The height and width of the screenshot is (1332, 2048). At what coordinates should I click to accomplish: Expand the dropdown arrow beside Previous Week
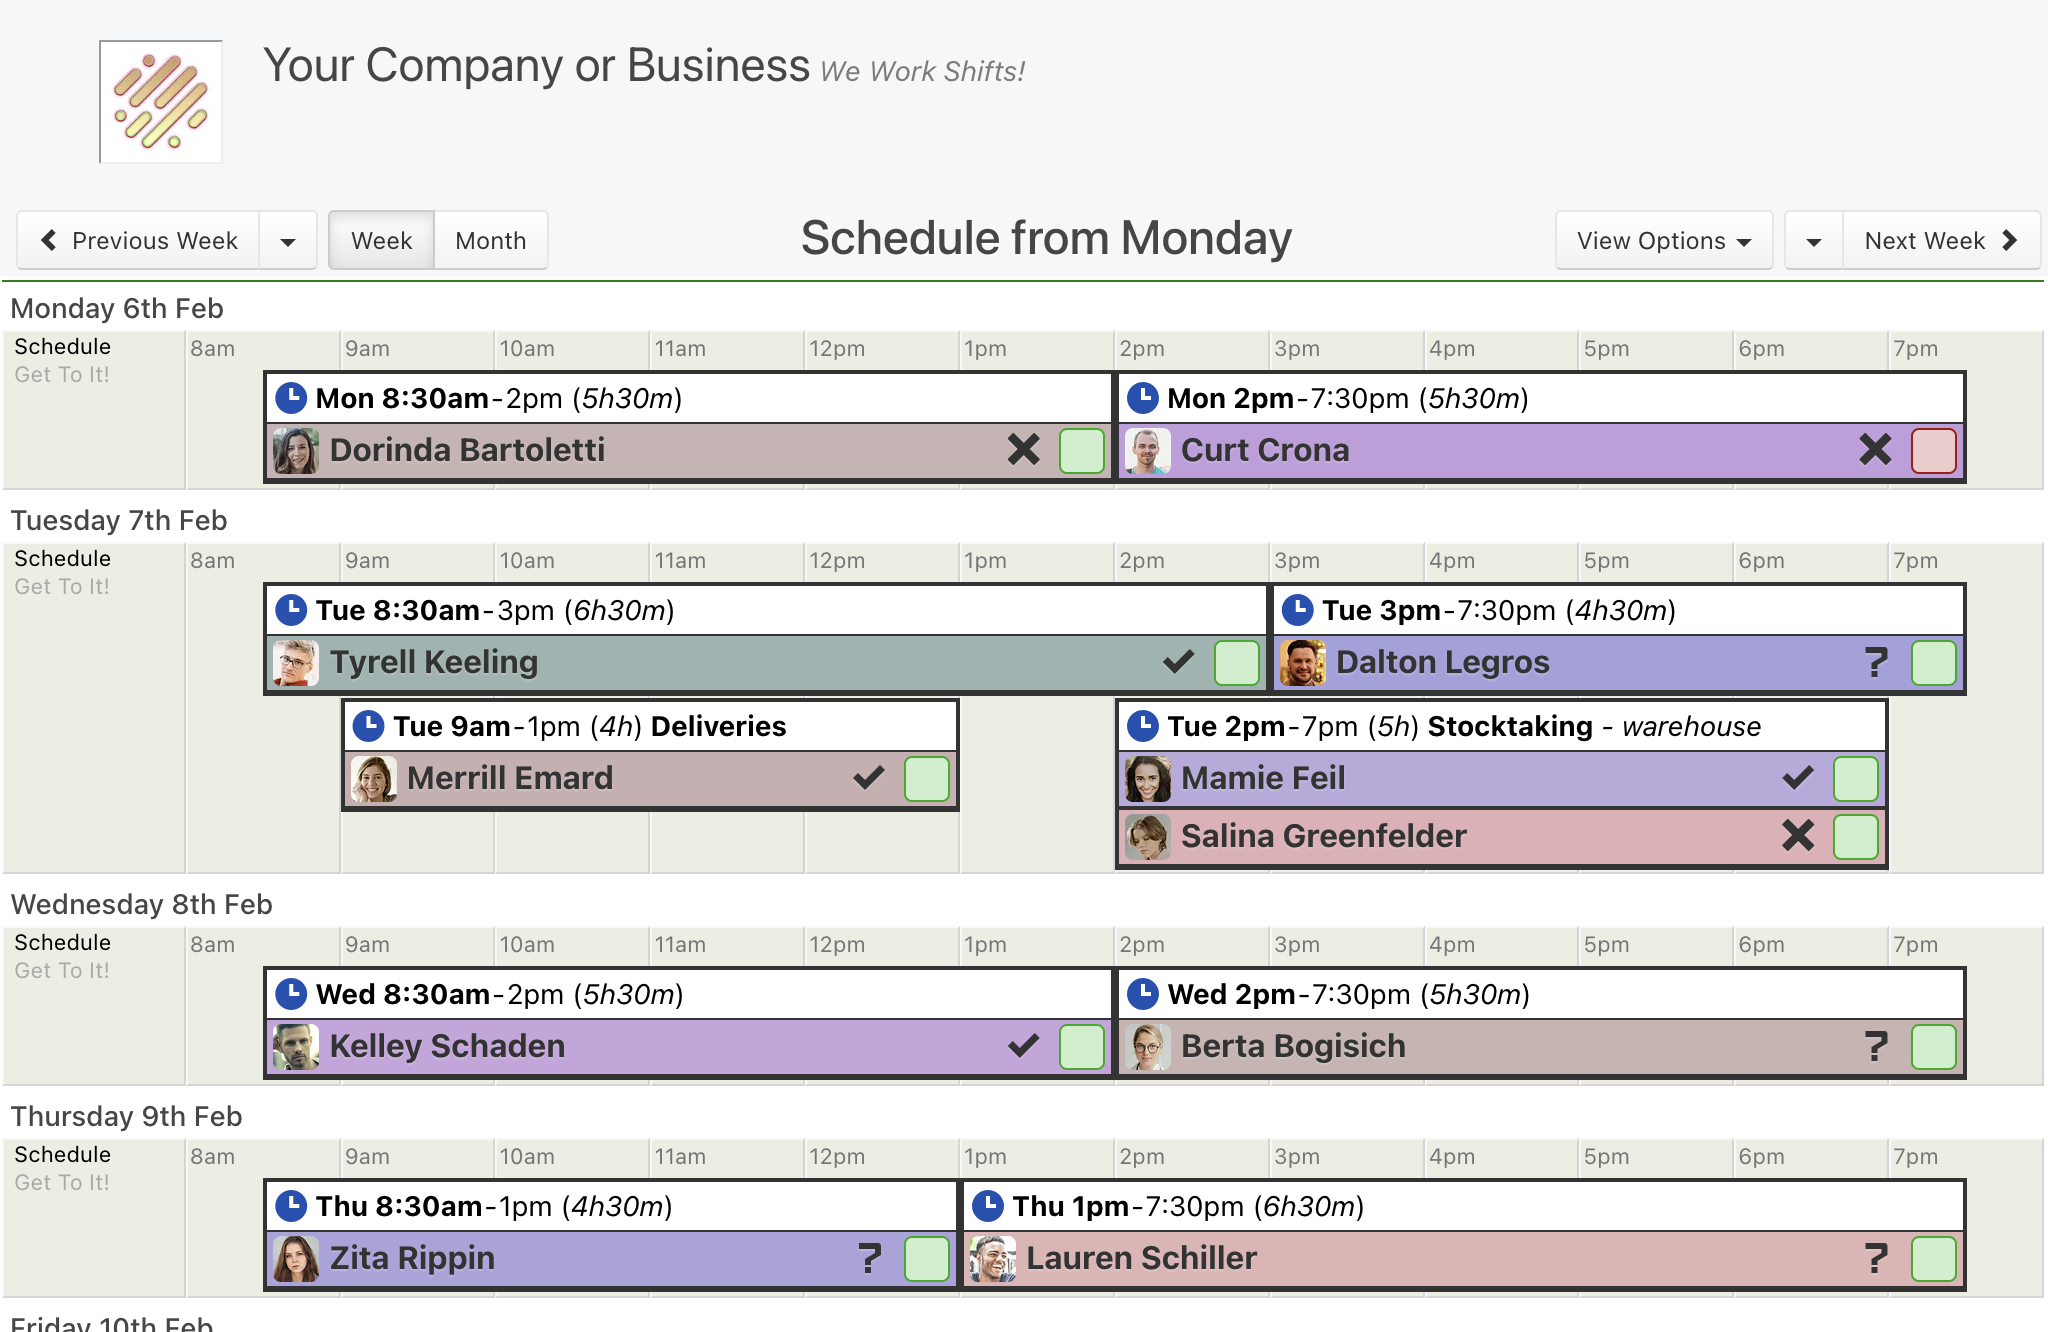point(288,241)
